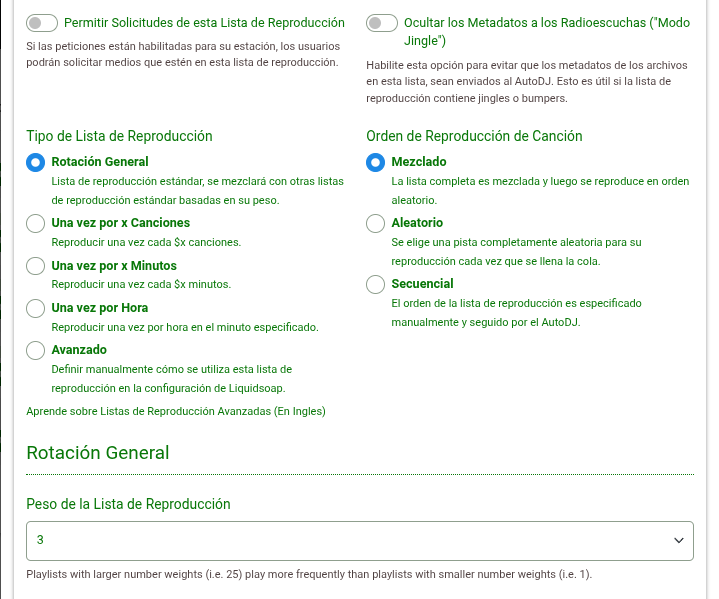Click the Secuencial option label text
This screenshot has height=599, width=719.
coord(422,284)
